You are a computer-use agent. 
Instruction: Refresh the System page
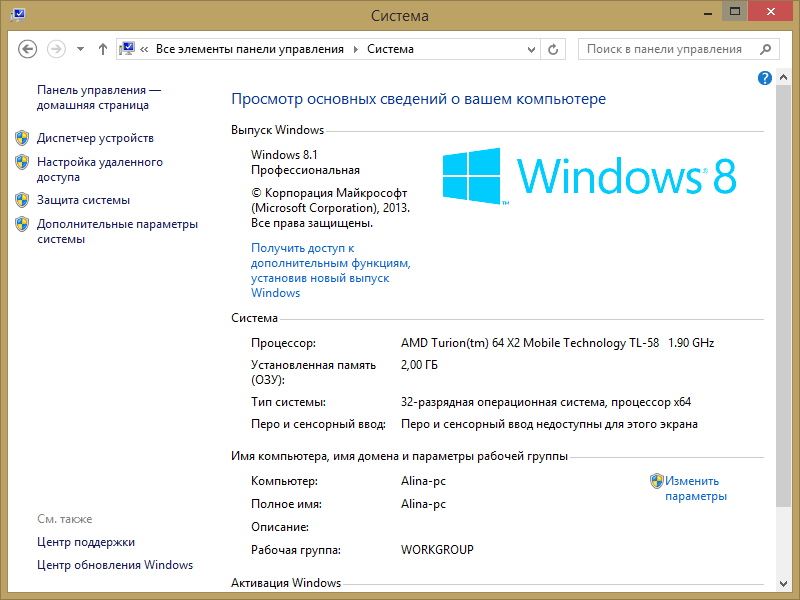pos(553,49)
